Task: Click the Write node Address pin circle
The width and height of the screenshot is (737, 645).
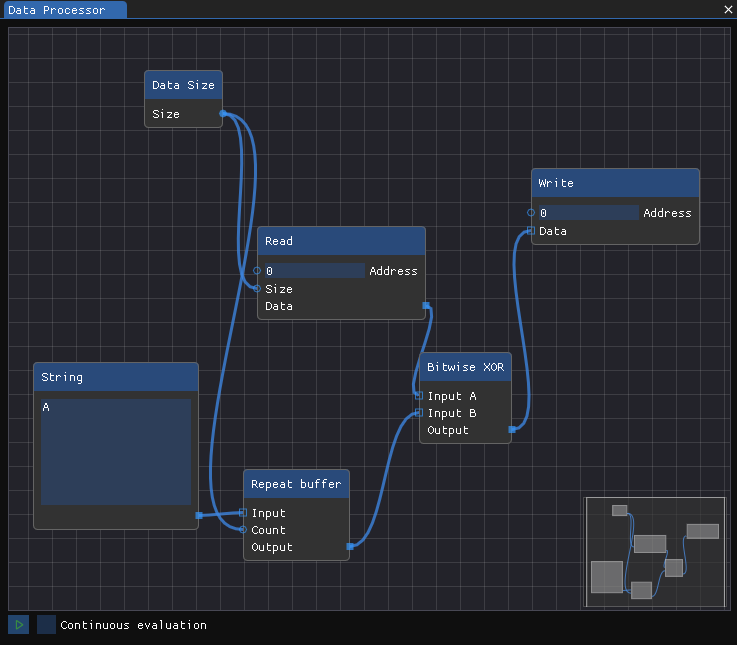Action: [x=531, y=212]
